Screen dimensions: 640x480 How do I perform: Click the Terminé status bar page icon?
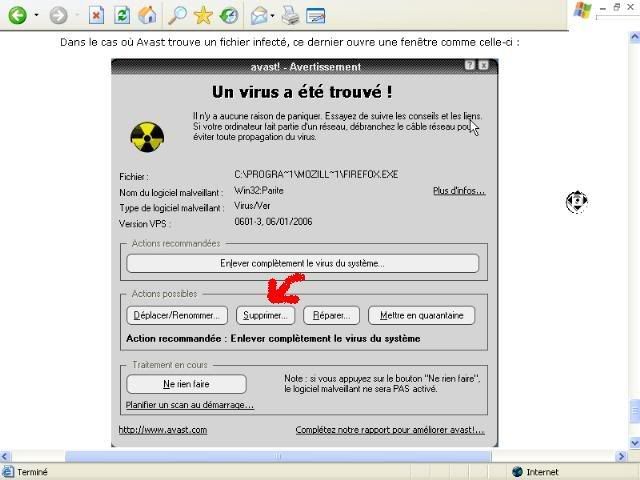tap(8, 471)
